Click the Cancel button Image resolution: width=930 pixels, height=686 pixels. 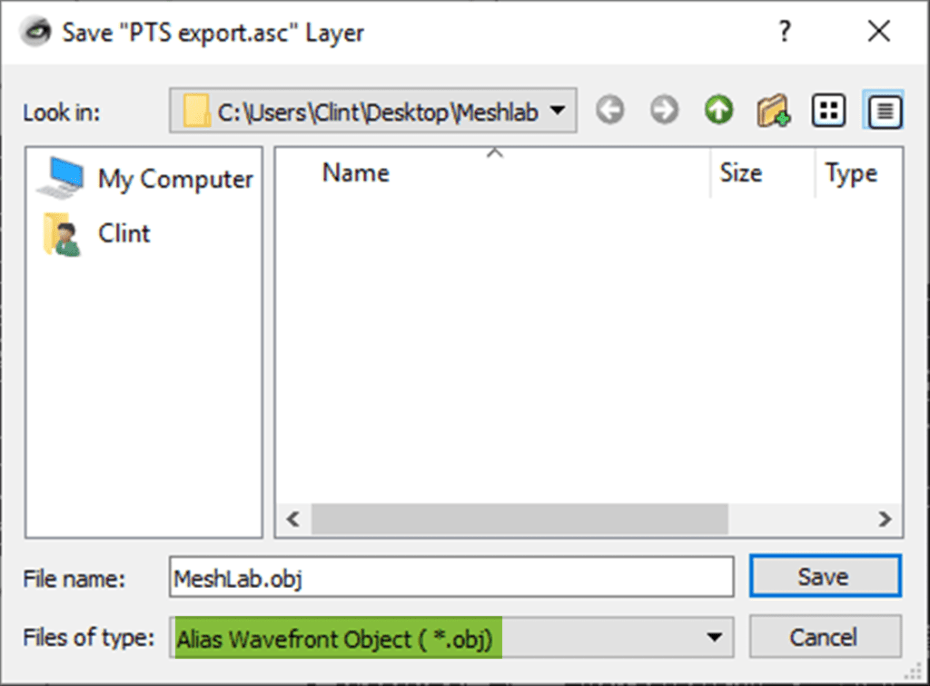pos(825,637)
